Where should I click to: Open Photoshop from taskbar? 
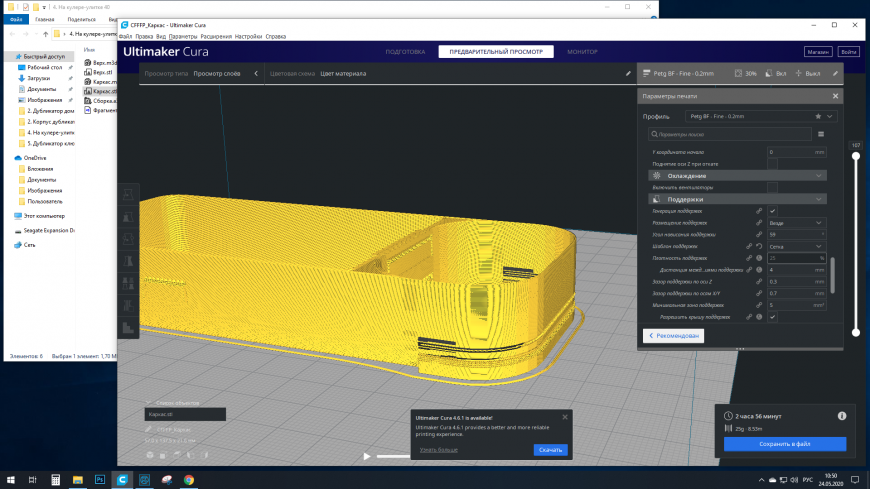tap(100, 480)
